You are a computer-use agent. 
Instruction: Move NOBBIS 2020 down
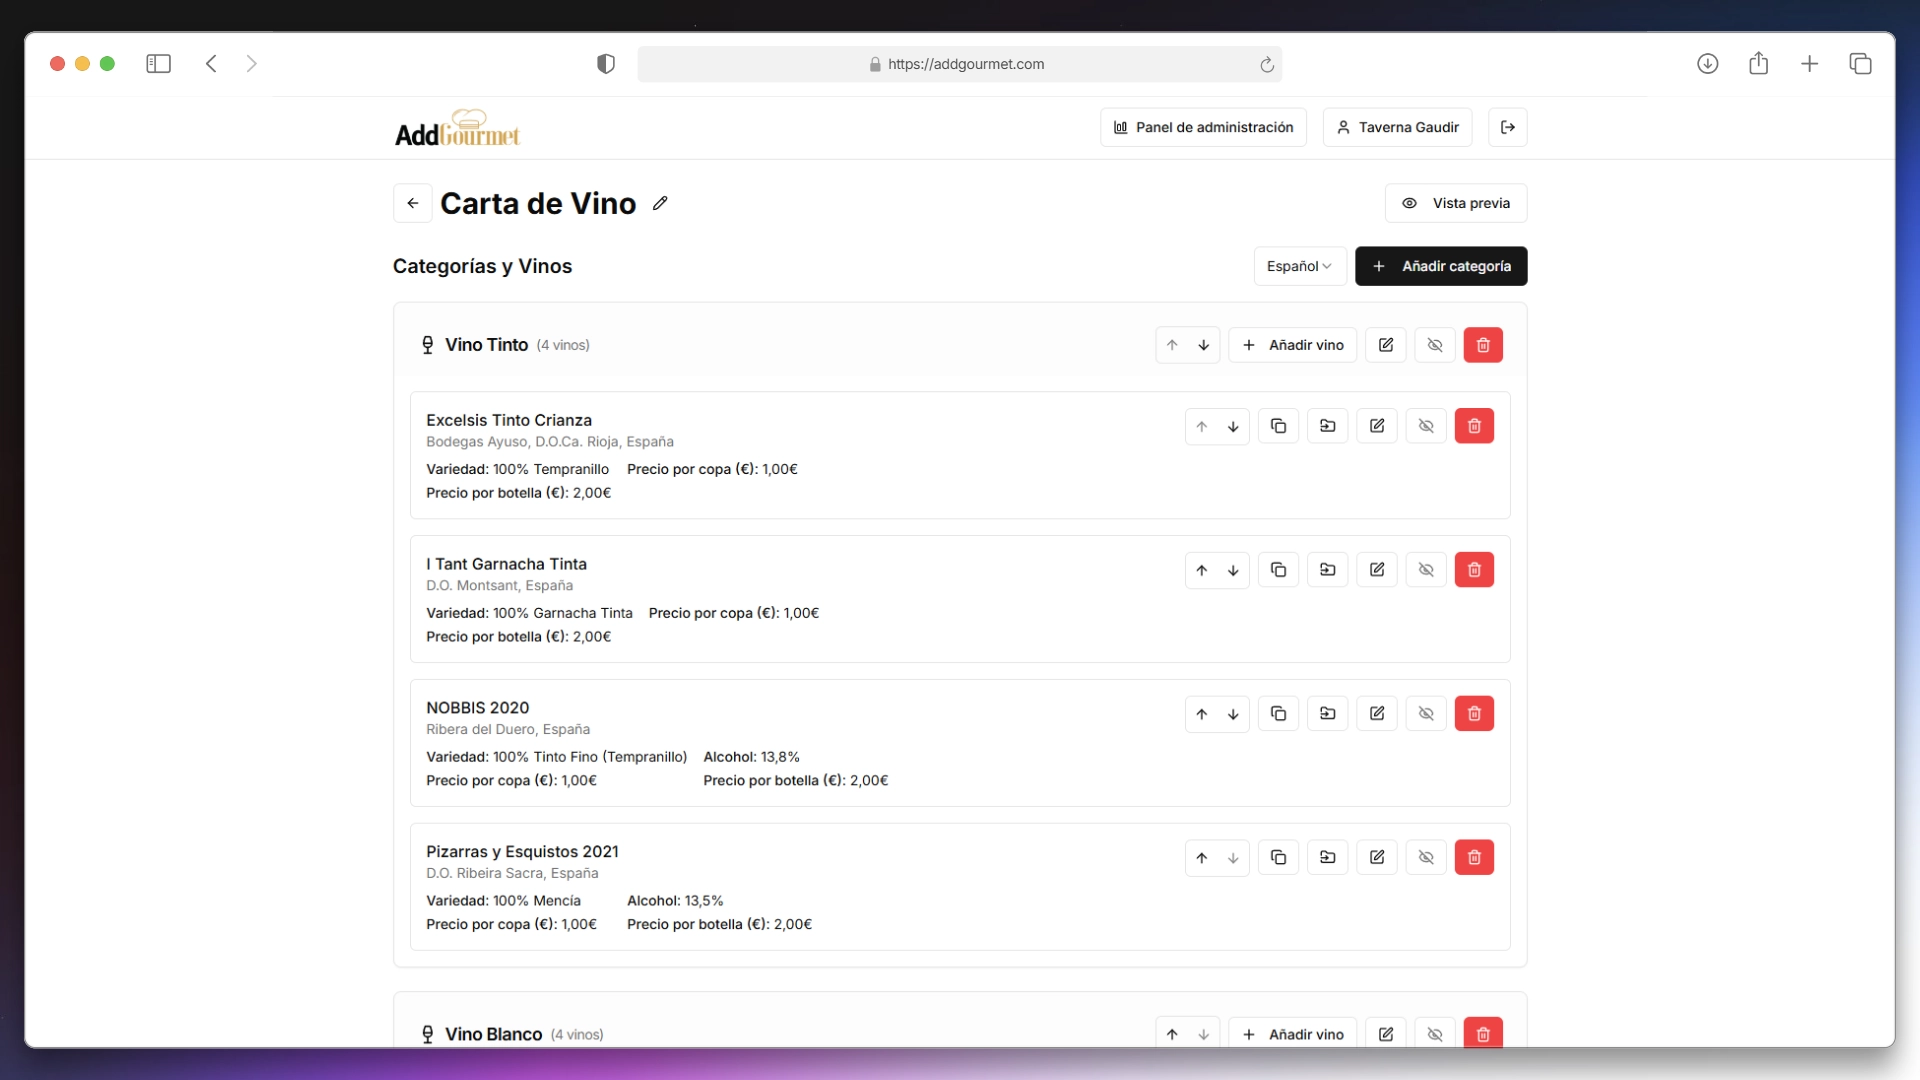pyautogui.click(x=1233, y=714)
